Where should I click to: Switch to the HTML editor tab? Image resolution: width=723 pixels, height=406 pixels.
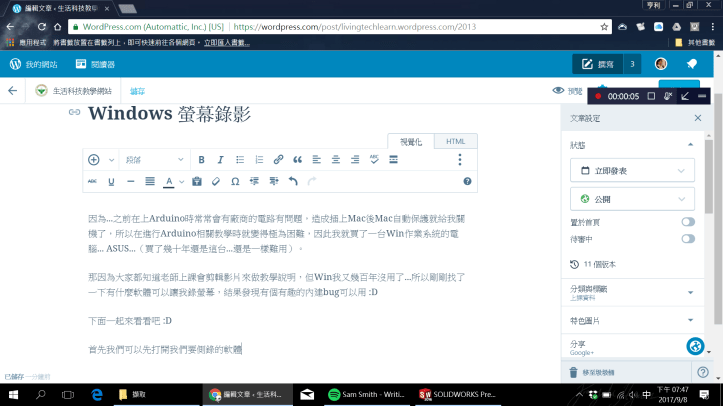pyautogui.click(x=455, y=142)
